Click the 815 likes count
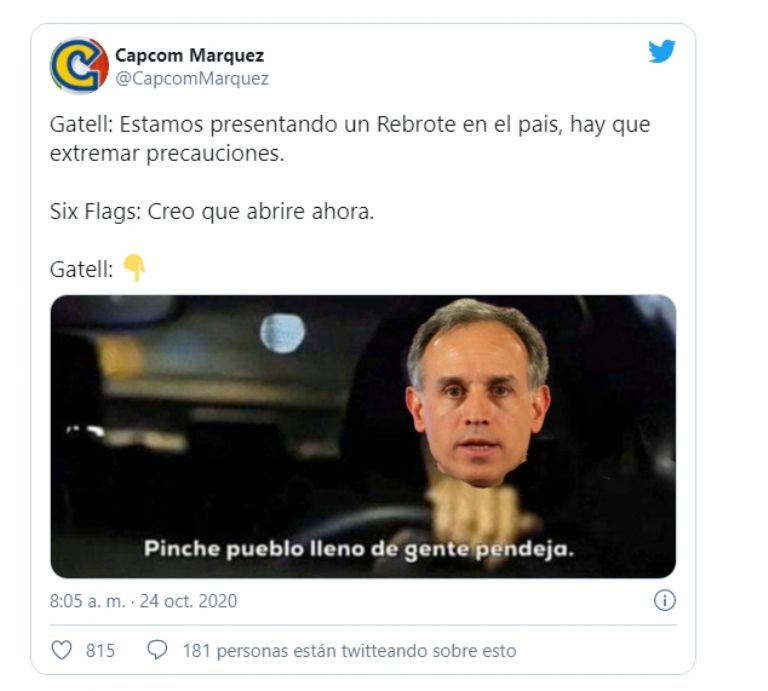 [x=100, y=651]
